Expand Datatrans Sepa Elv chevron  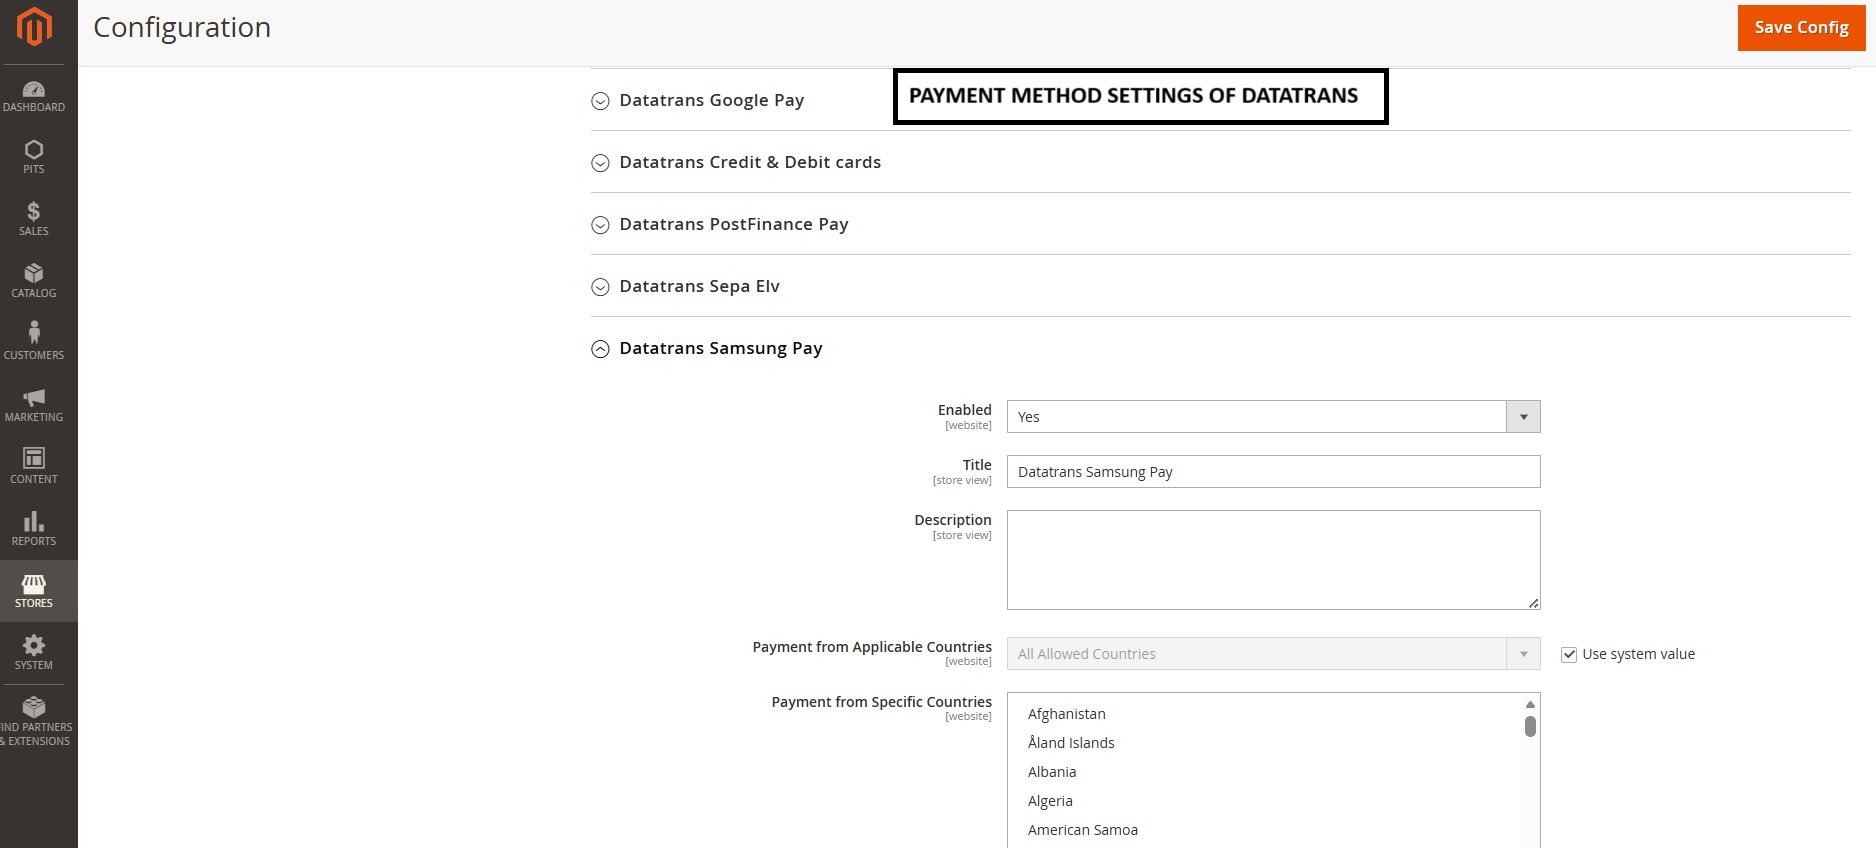point(600,287)
